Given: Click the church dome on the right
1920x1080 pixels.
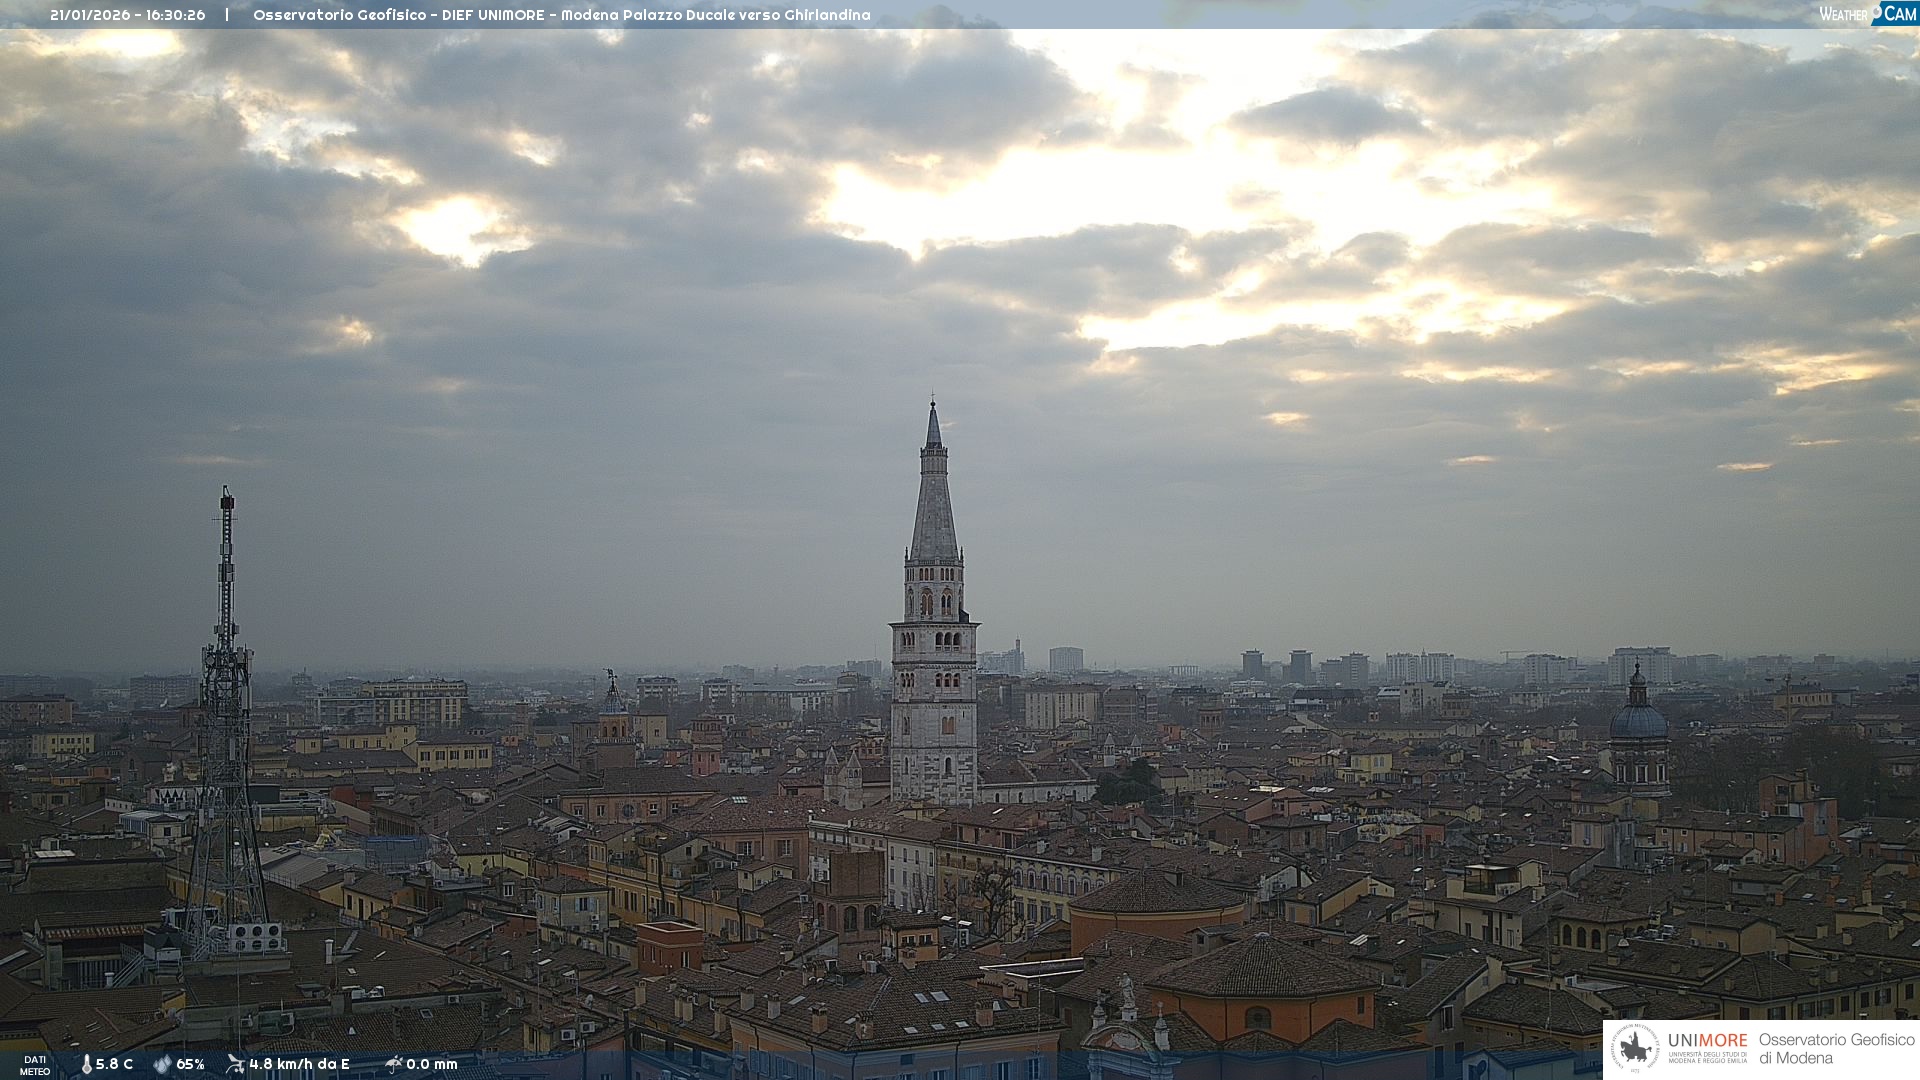Looking at the screenshot, I should point(1638,720).
